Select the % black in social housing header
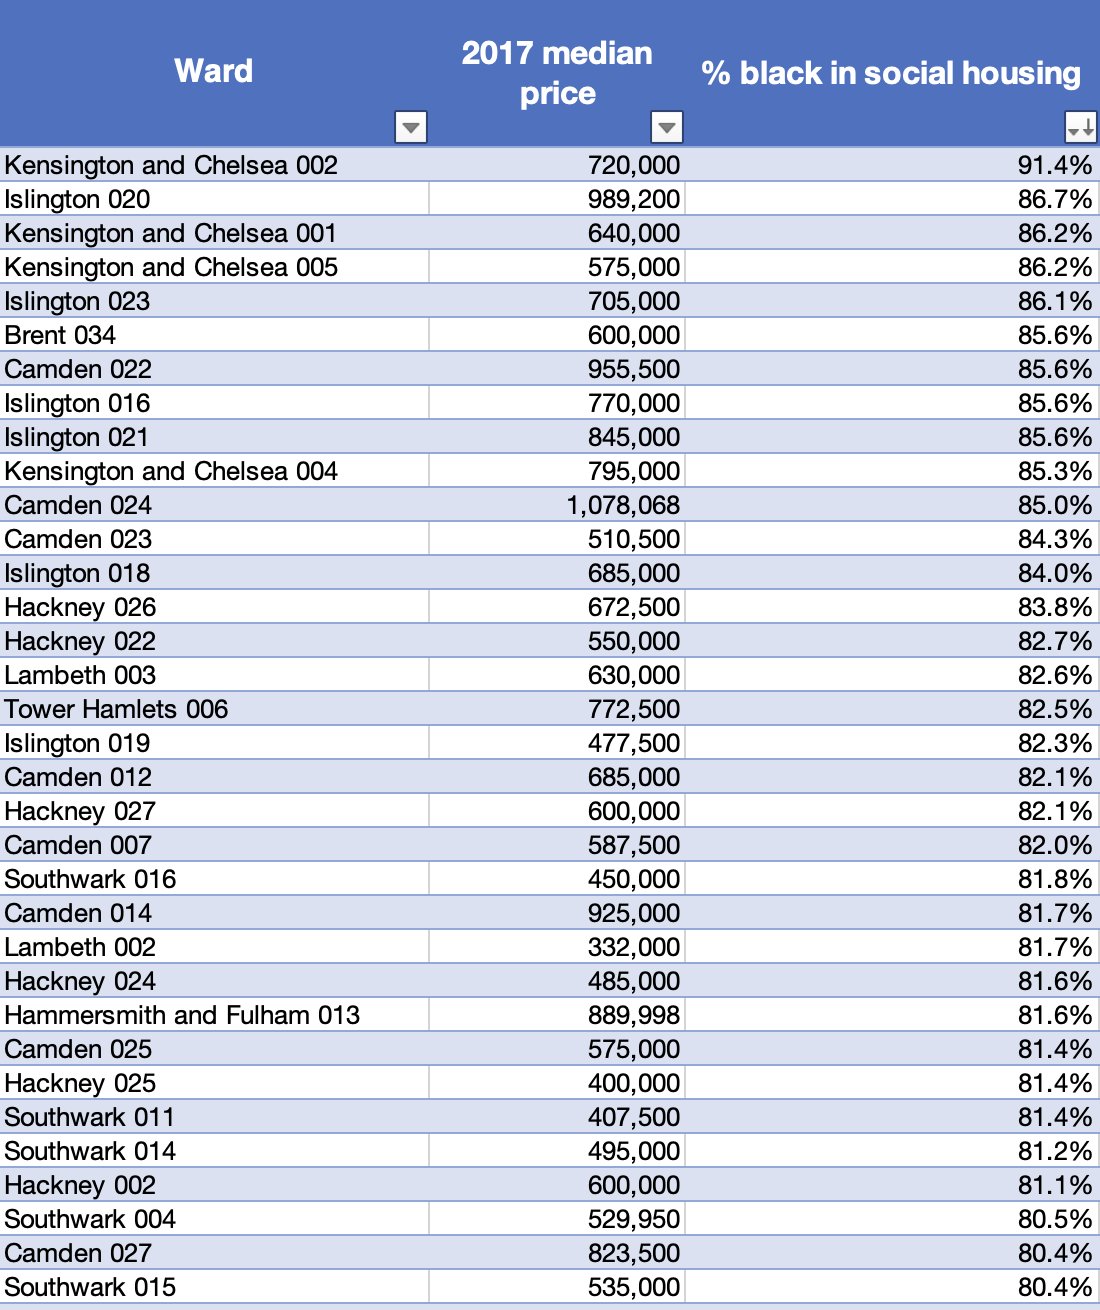1100x1310 pixels. 892,73
